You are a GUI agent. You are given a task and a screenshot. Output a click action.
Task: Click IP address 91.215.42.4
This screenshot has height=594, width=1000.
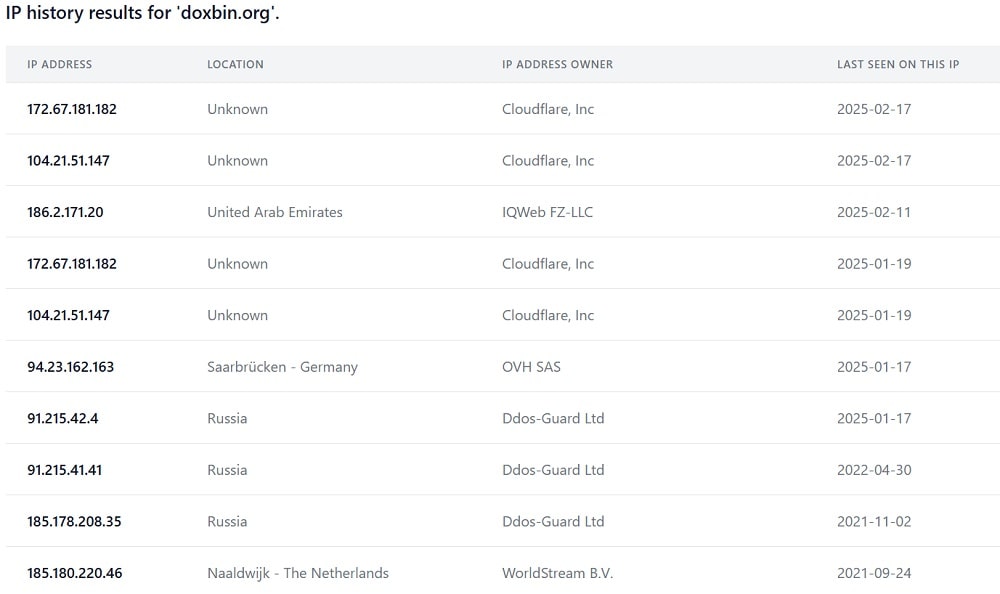(62, 419)
